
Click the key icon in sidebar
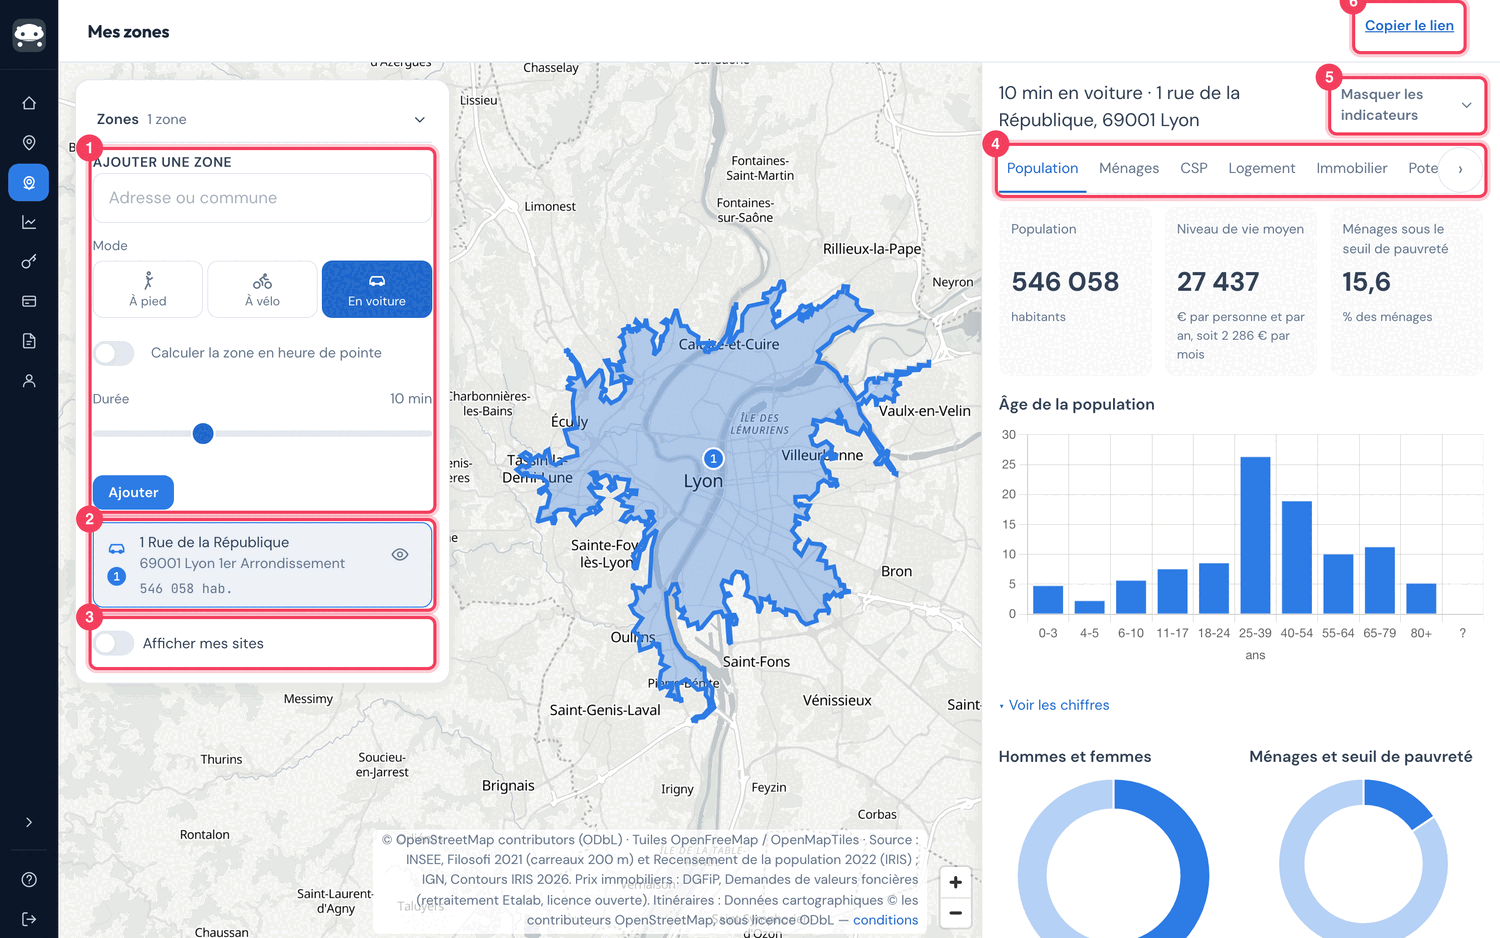[29, 262]
